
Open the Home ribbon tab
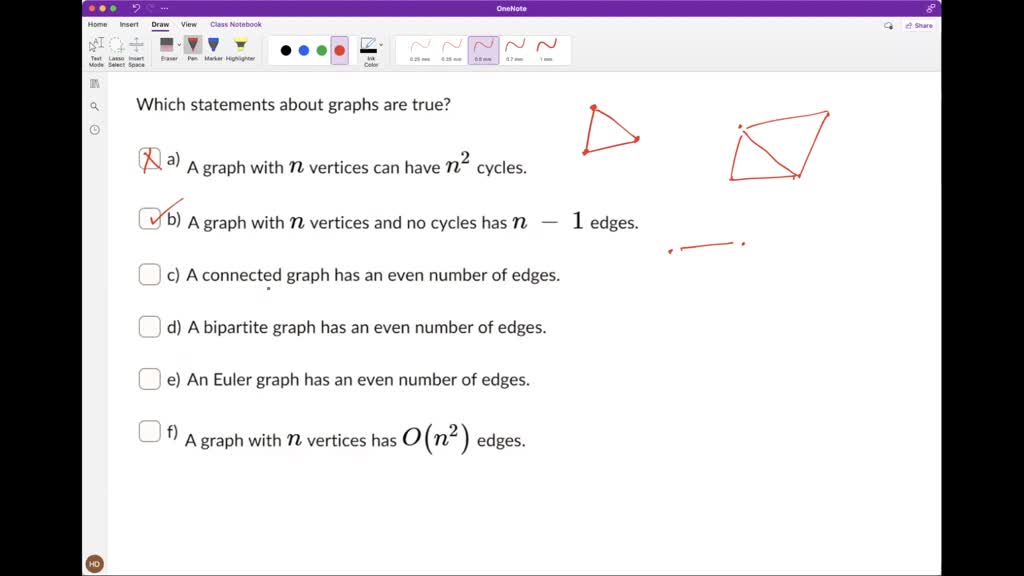point(97,24)
